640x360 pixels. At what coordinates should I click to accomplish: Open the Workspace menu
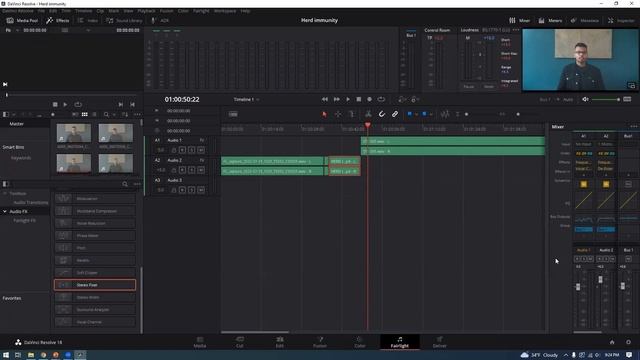tap(225, 11)
